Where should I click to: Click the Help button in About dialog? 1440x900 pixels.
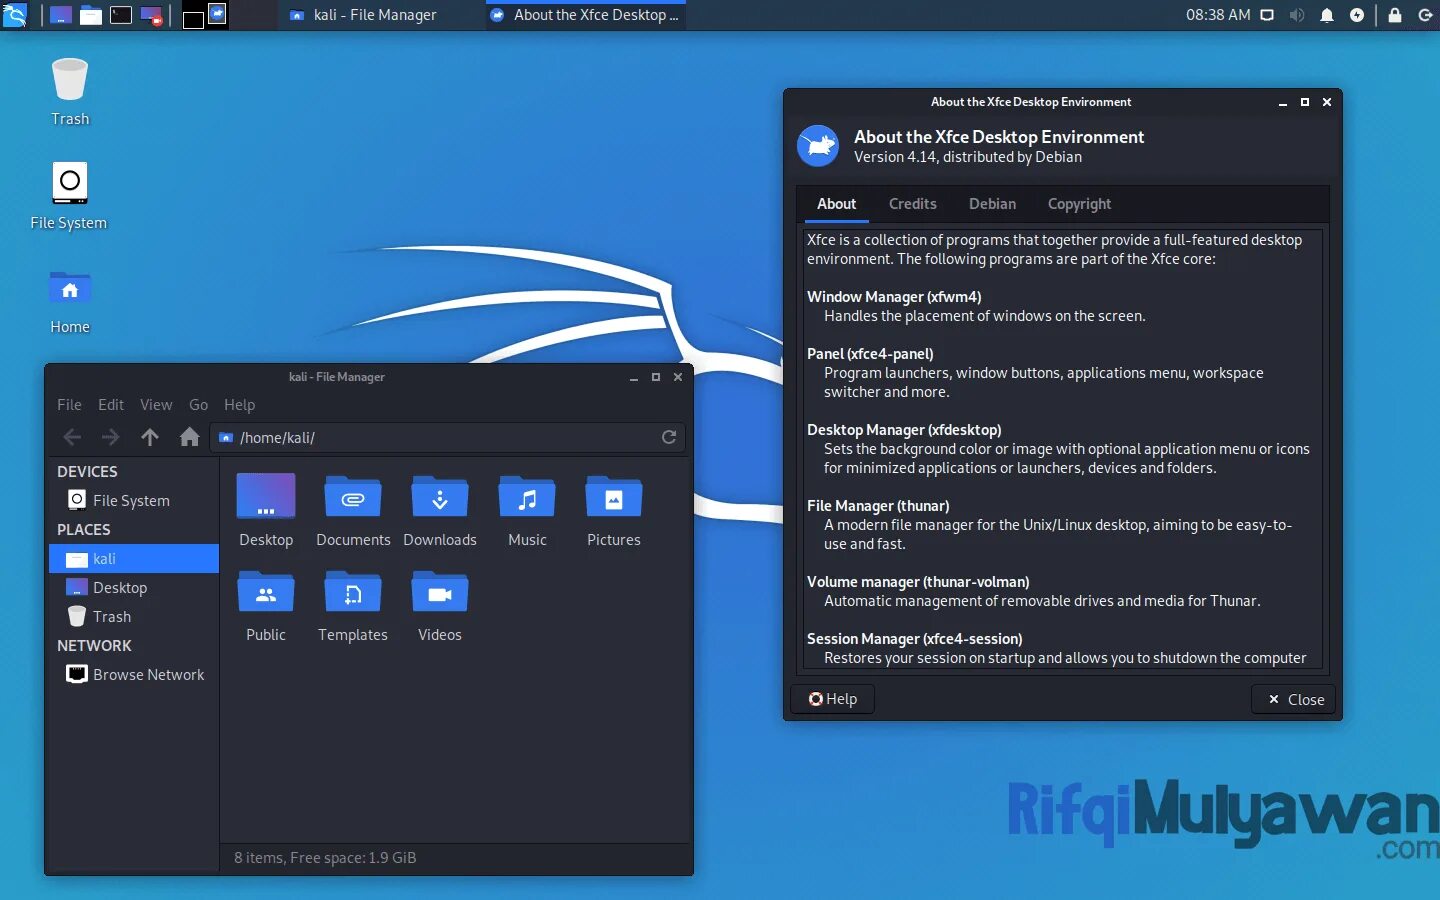coord(833,699)
